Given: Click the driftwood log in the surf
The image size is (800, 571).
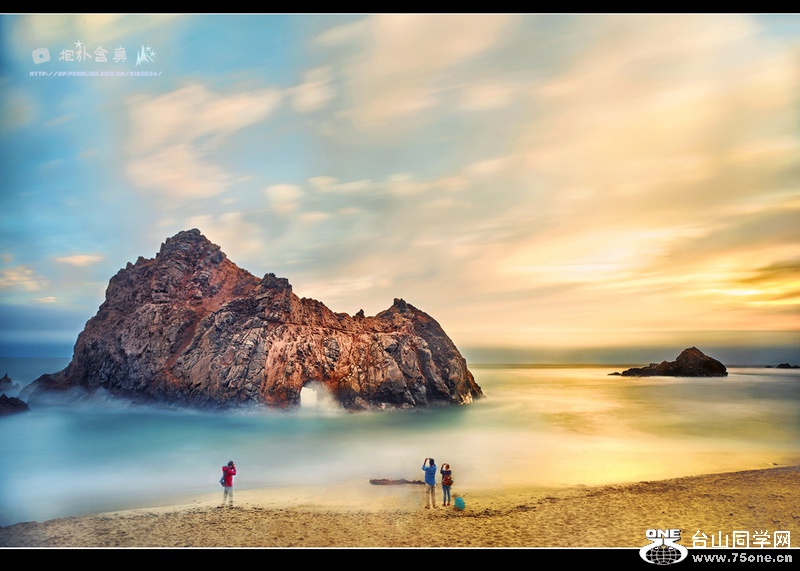Looking at the screenshot, I should coord(395,482).
